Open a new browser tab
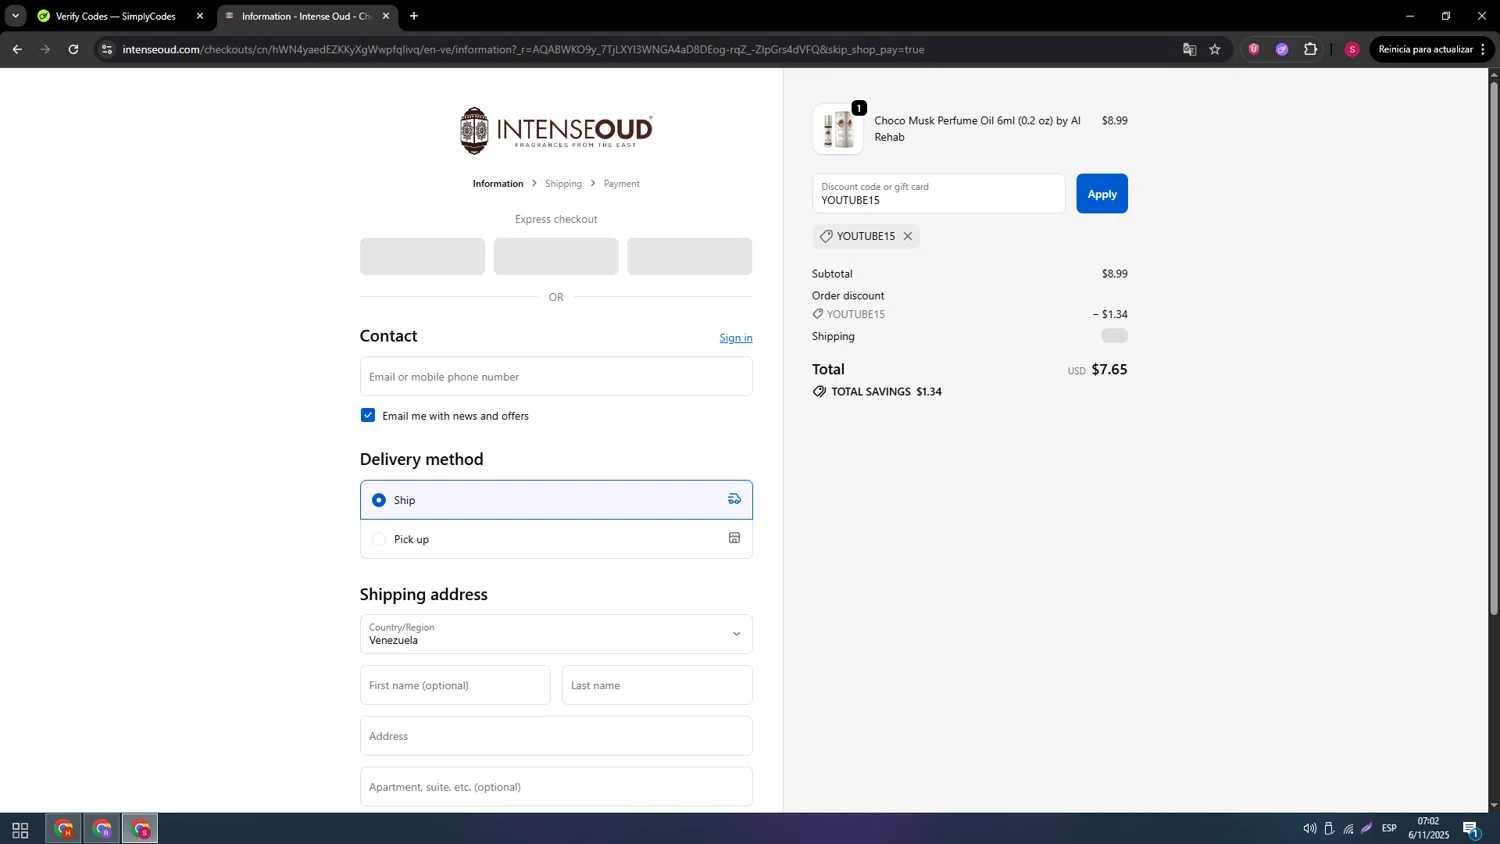1500x844 pixels. [414, 16]
